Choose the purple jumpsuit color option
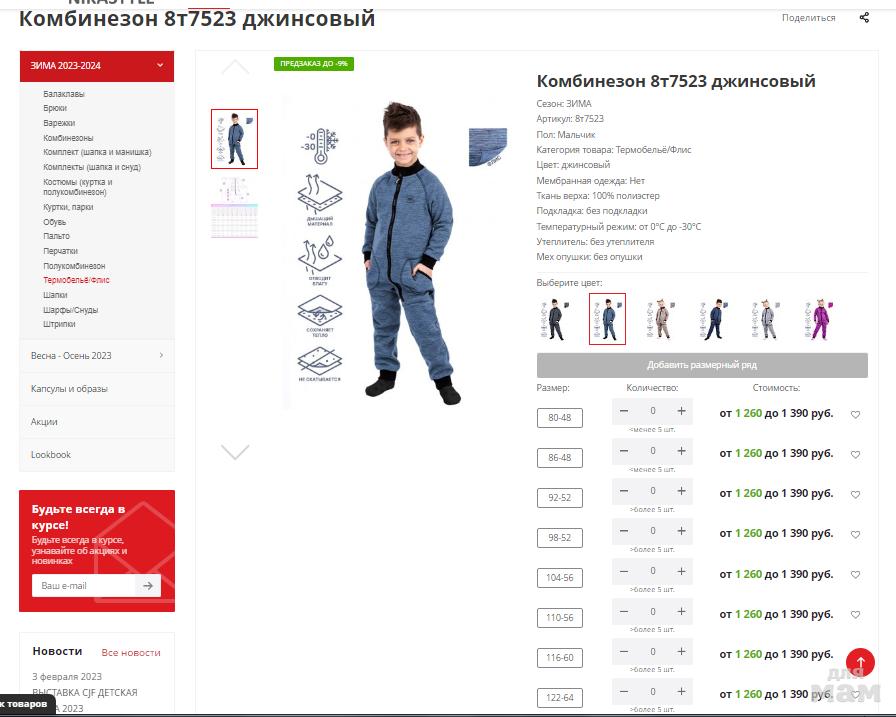 pos(819,319)
